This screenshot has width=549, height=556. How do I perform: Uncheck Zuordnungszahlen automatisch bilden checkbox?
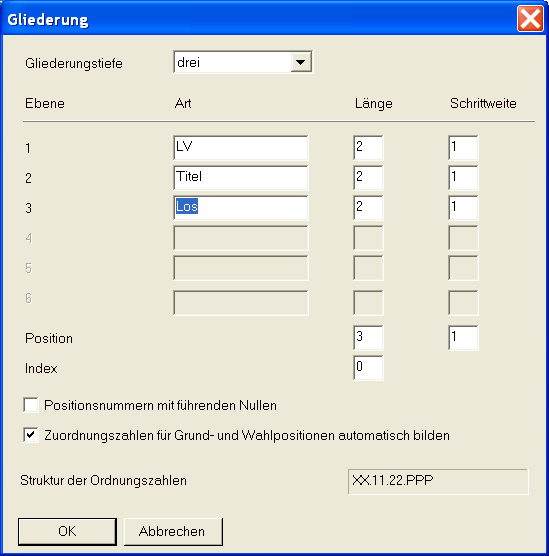[x=31, y=435]
